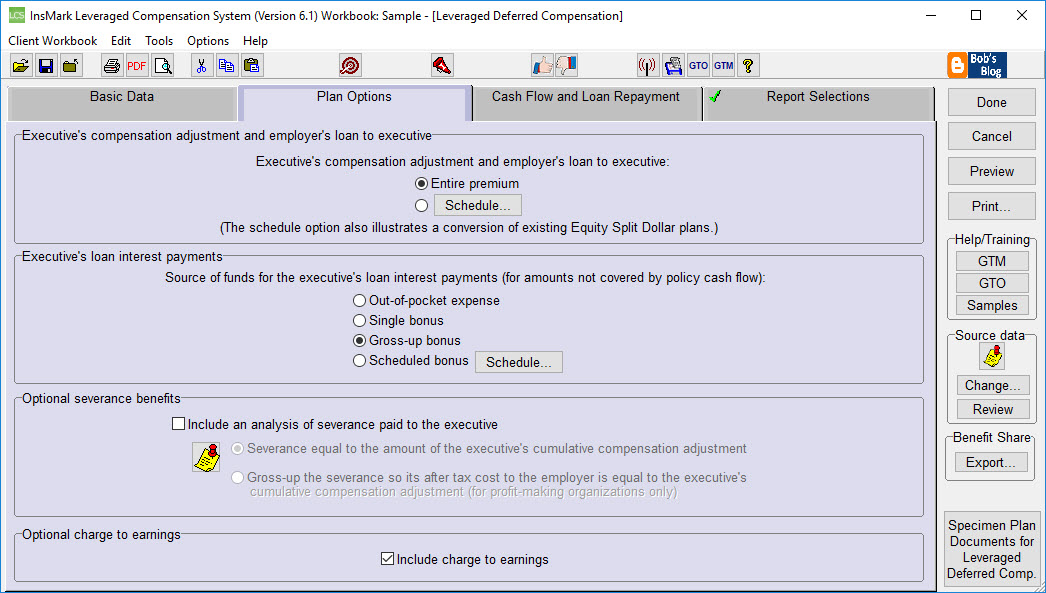Image resolution: width=1046 pixels, height=593 pixels.
Task: Click the red bullseye toolbar icon
Action: [x=350, y=64]
